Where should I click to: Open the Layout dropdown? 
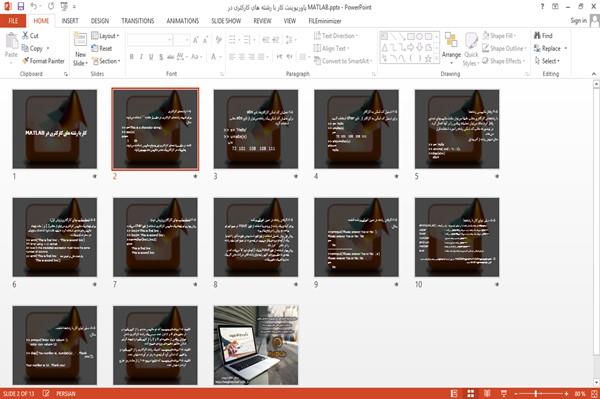pos(106,36)
